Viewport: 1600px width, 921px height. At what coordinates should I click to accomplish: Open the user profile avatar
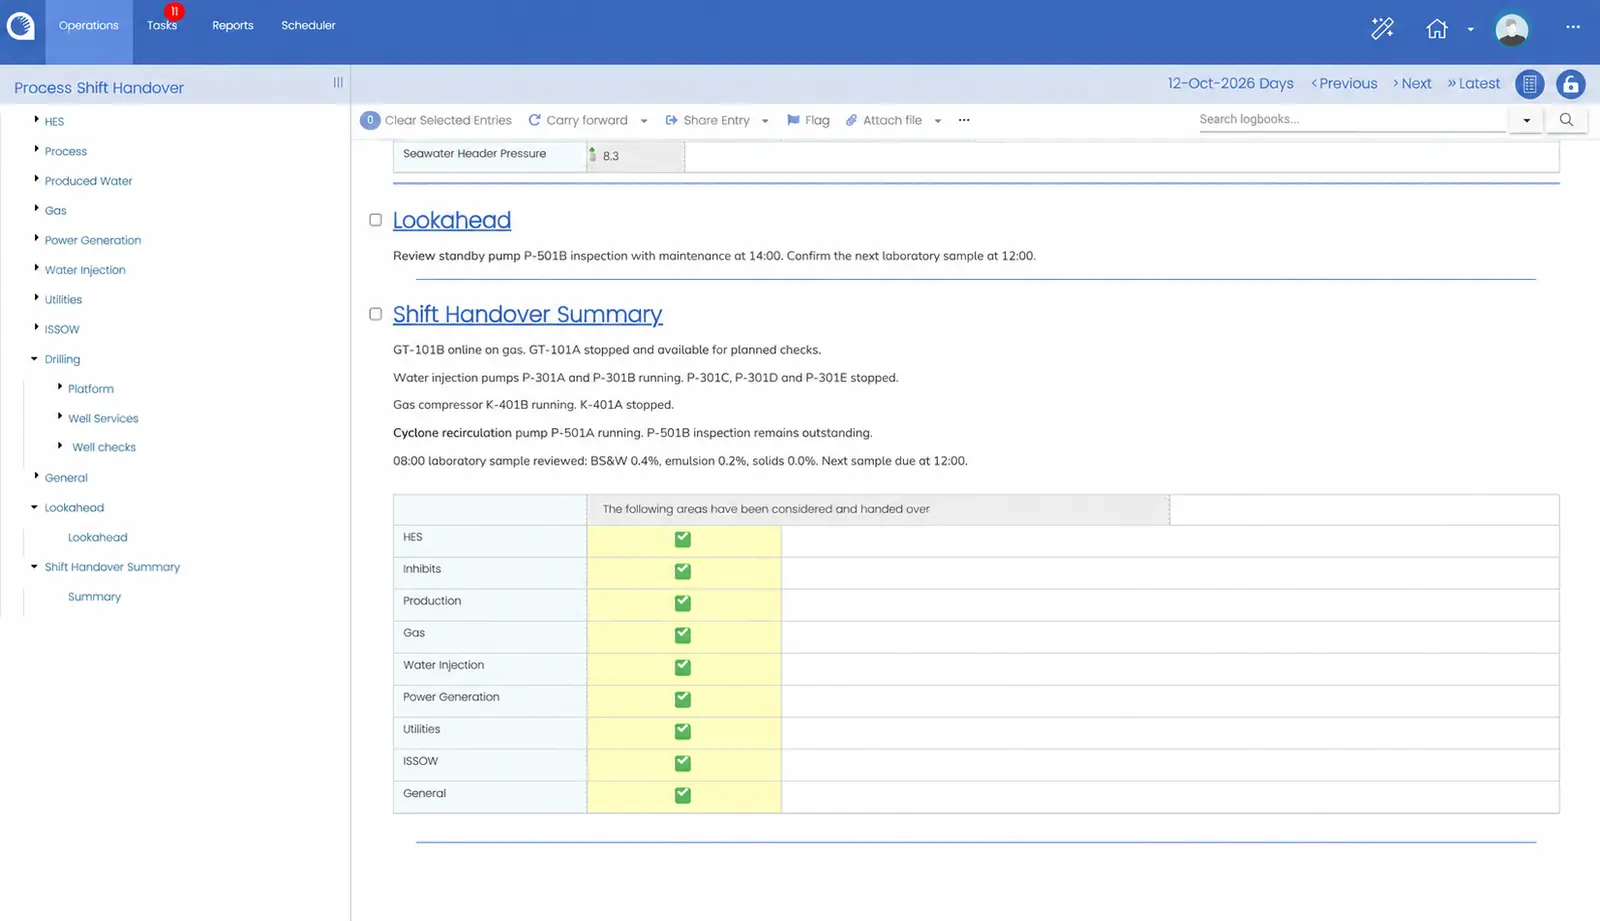click(1511, 29)
